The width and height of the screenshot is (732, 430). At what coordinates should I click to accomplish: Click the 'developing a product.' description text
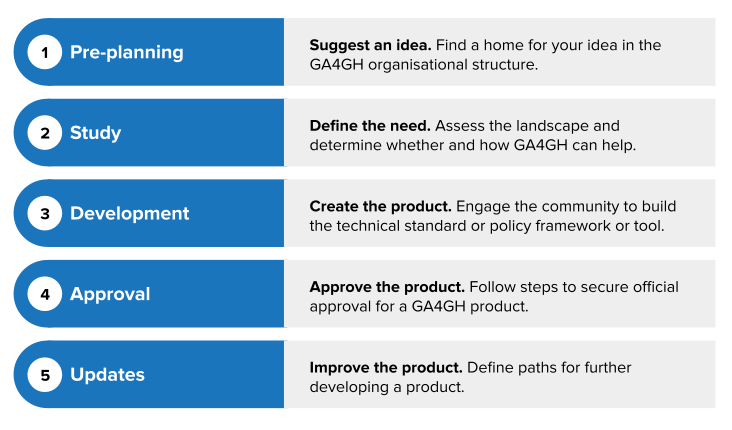(387, 386)
